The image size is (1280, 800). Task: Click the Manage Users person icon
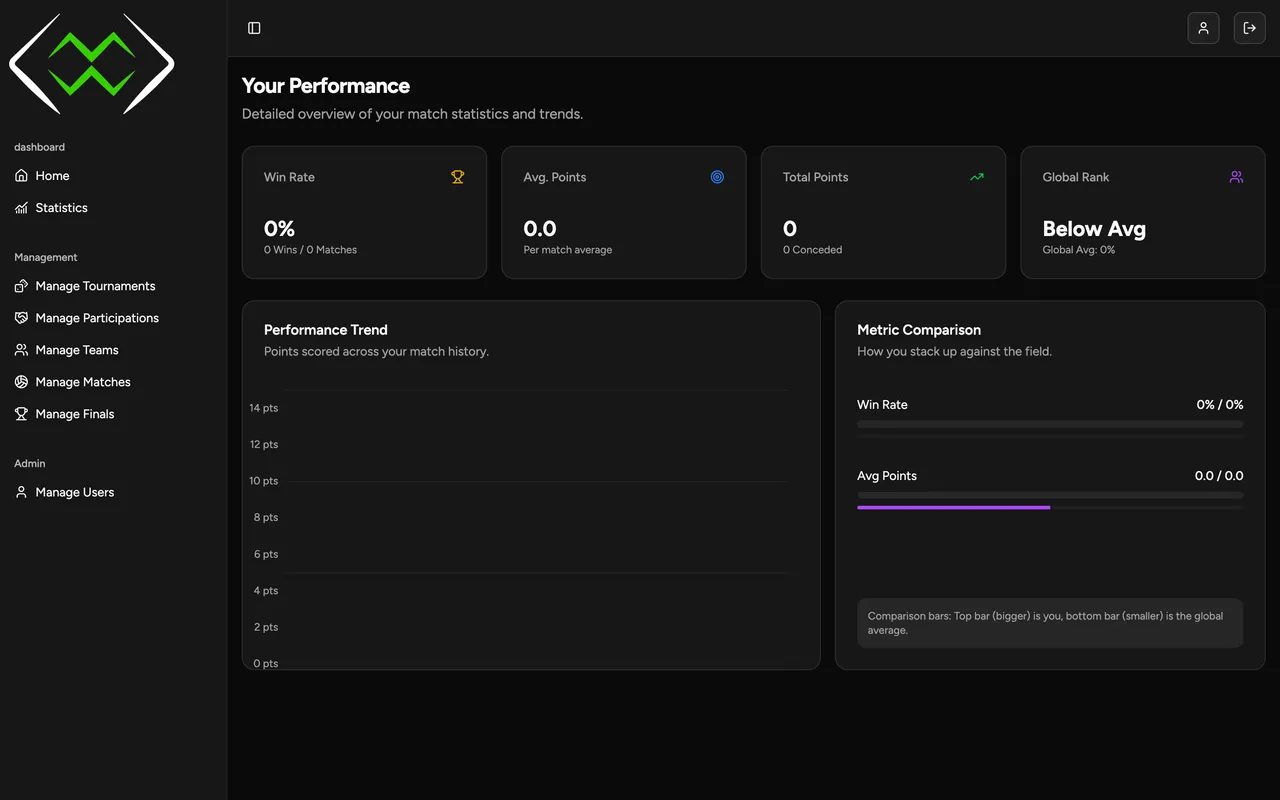pyautogui.click(x=21, y=492)
